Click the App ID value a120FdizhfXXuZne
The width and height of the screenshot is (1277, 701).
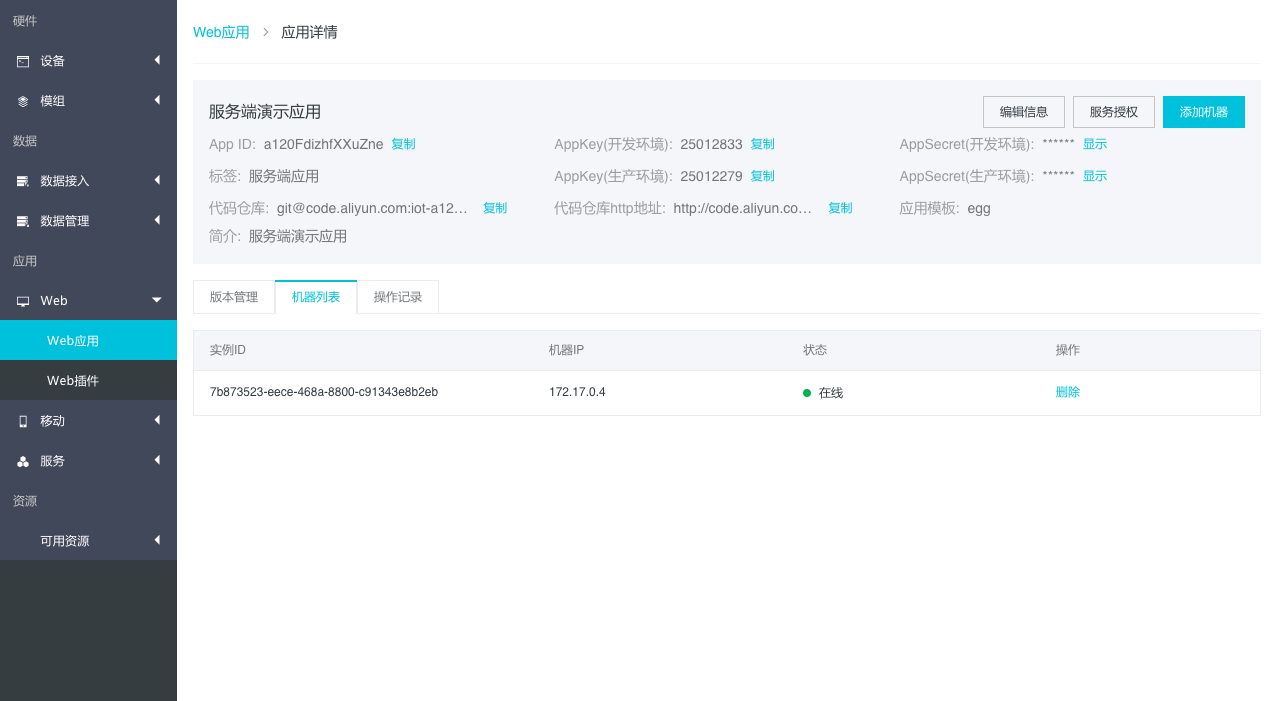[x=323, y=144]
